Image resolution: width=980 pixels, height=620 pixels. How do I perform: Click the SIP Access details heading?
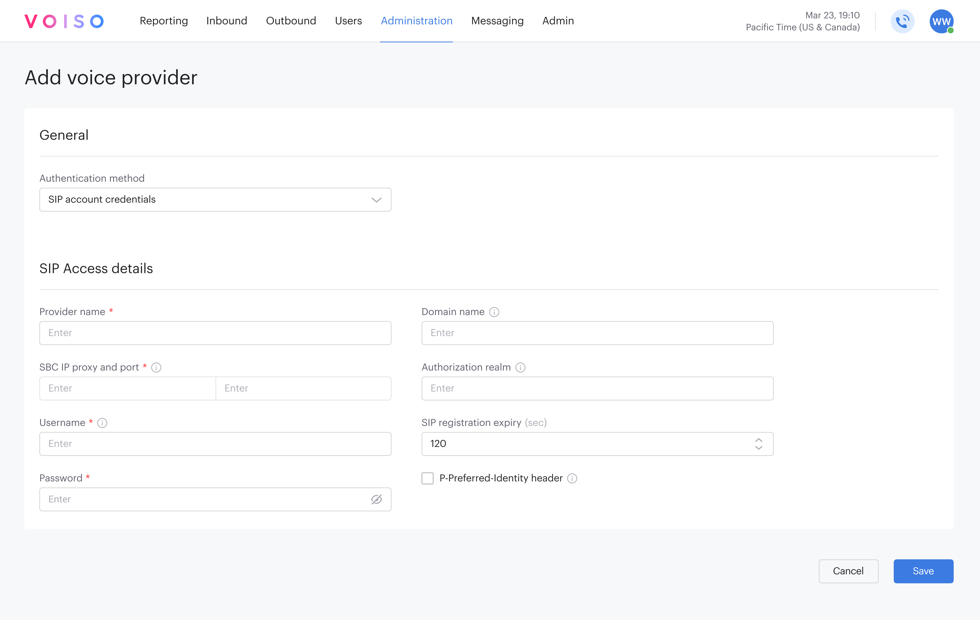pyautogui.click(x=96, y=269)
